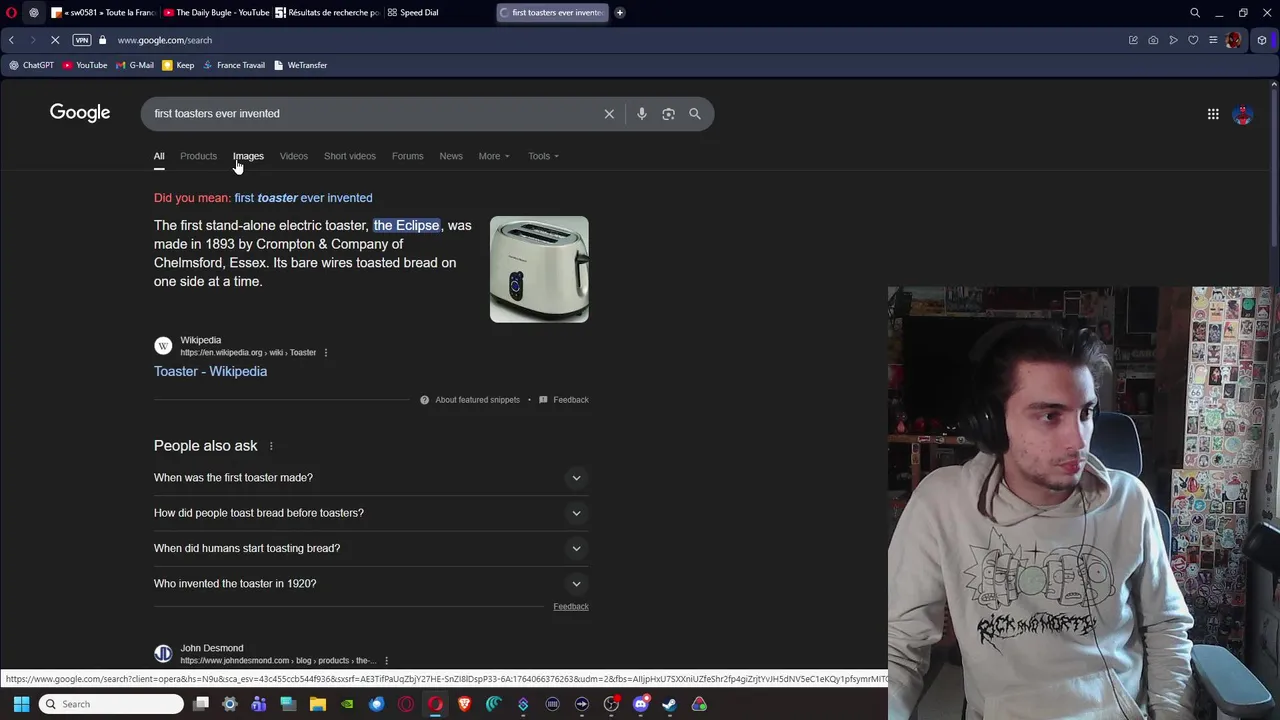
Task: Open the John Desmond result source
Action: click(x=212, y=649)
